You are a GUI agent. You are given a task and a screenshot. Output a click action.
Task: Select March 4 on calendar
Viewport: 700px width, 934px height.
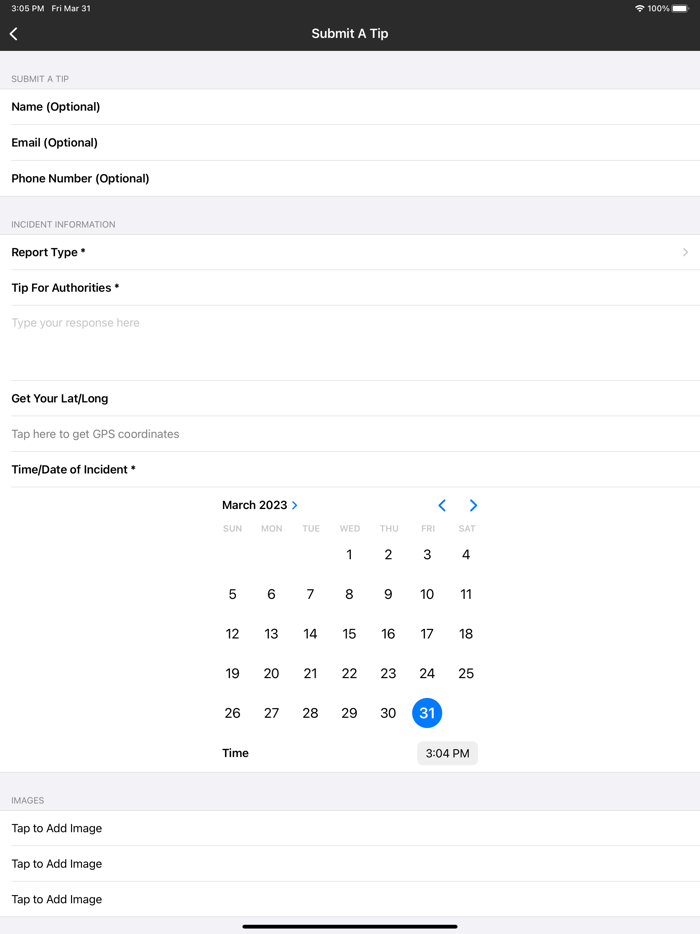[x=466, y=555]
